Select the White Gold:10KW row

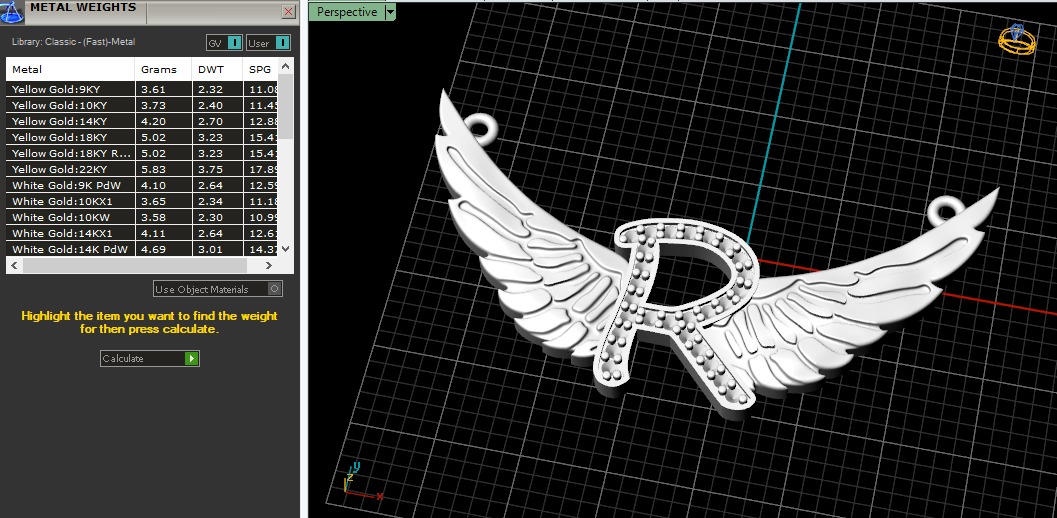pos(142,217)
